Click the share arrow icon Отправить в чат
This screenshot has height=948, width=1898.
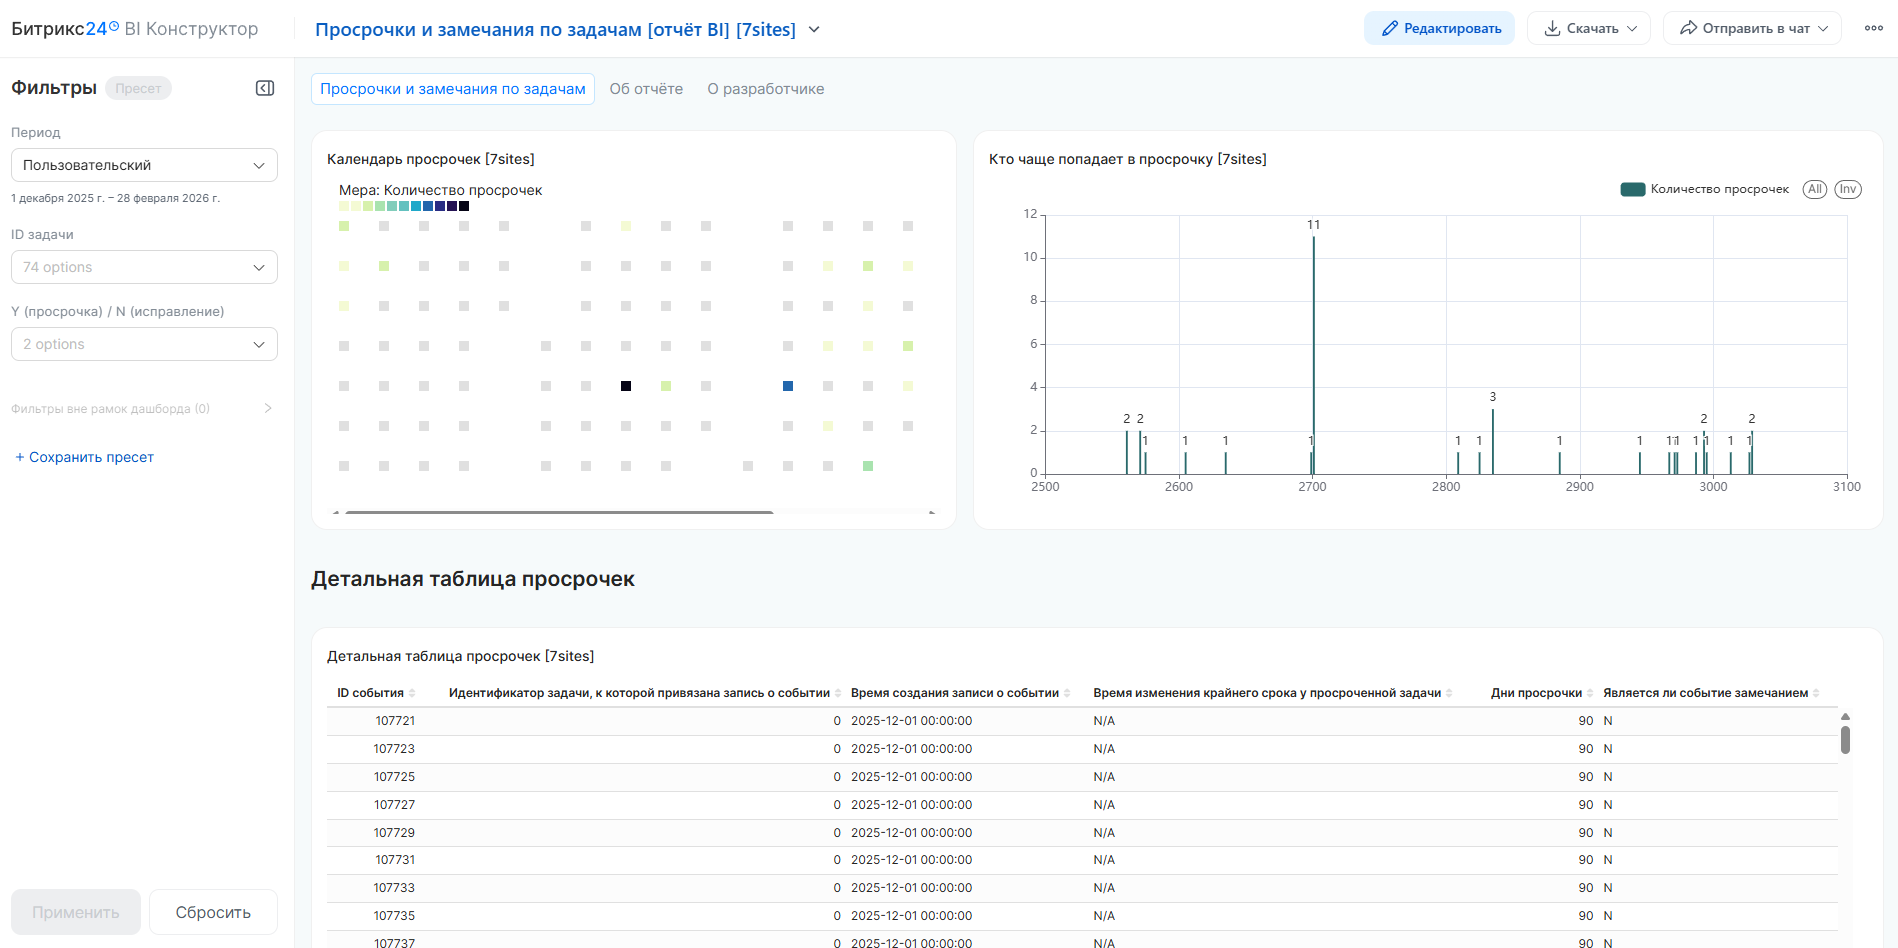pyautogui.click(x=1688, y=29)
